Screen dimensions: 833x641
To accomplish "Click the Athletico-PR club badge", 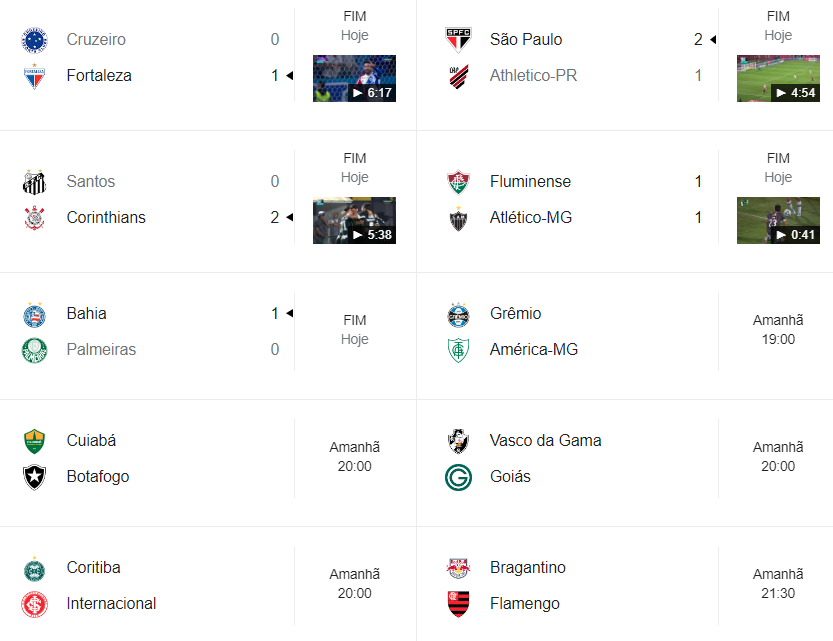I will (x=458, y=76).
